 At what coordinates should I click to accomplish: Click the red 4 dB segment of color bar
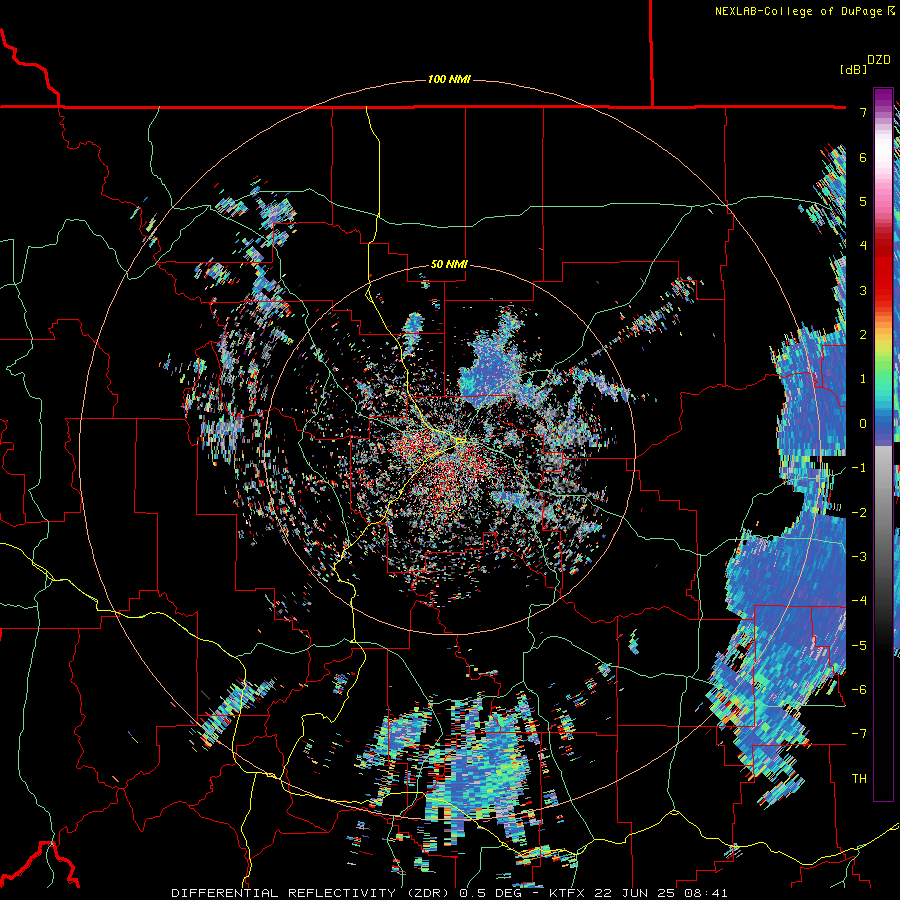pos(883,246)
